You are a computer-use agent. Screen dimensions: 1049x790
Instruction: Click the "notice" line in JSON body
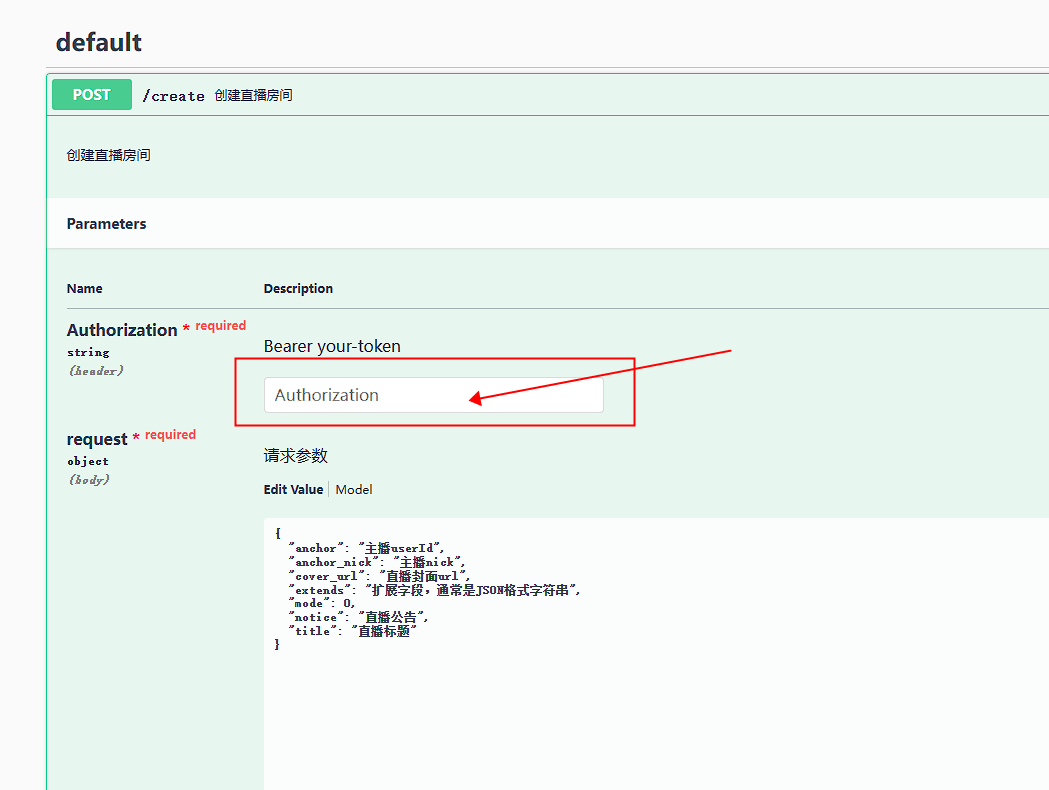(x=358, y=617)
